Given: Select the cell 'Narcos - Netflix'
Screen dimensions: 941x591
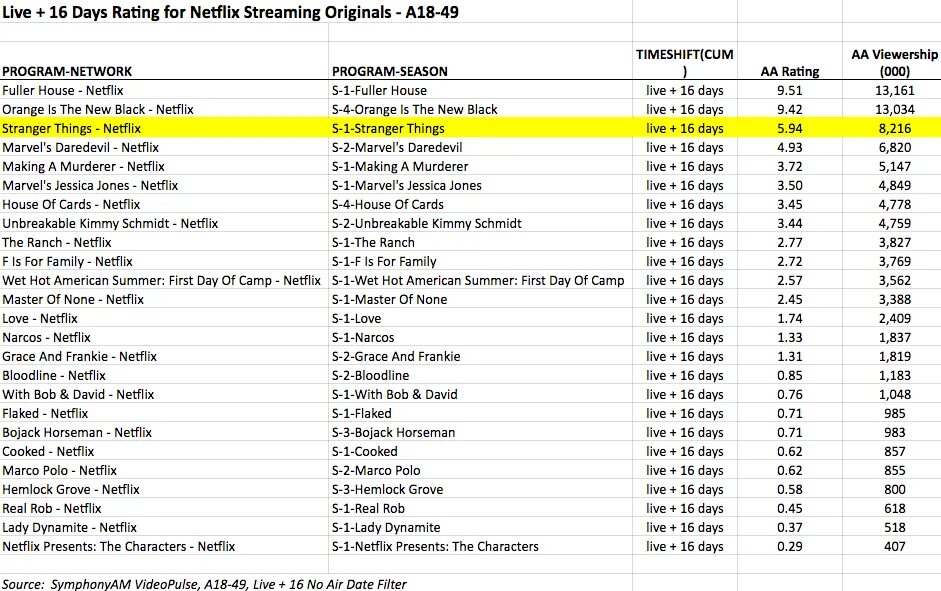Looking at the screenshot, I should point(46,338).
